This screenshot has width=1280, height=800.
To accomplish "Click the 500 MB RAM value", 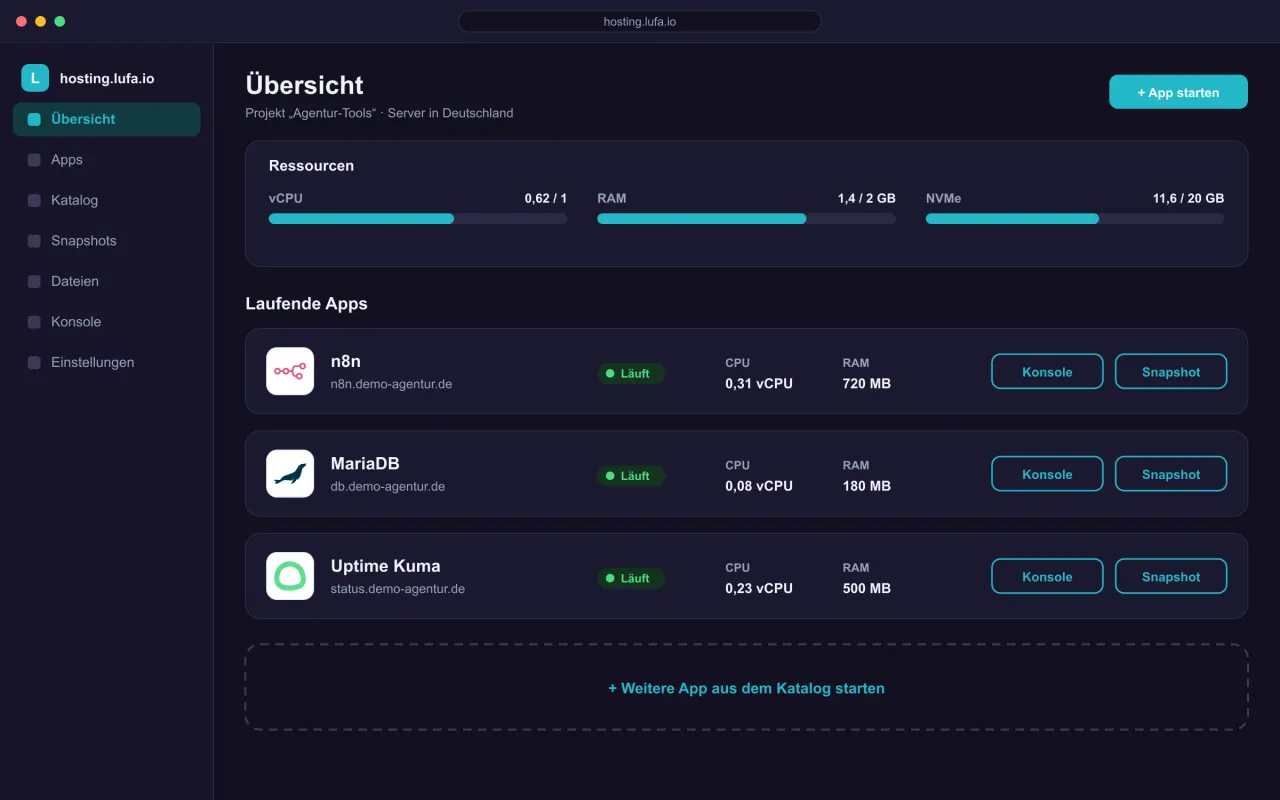I will tap(867, 589).
